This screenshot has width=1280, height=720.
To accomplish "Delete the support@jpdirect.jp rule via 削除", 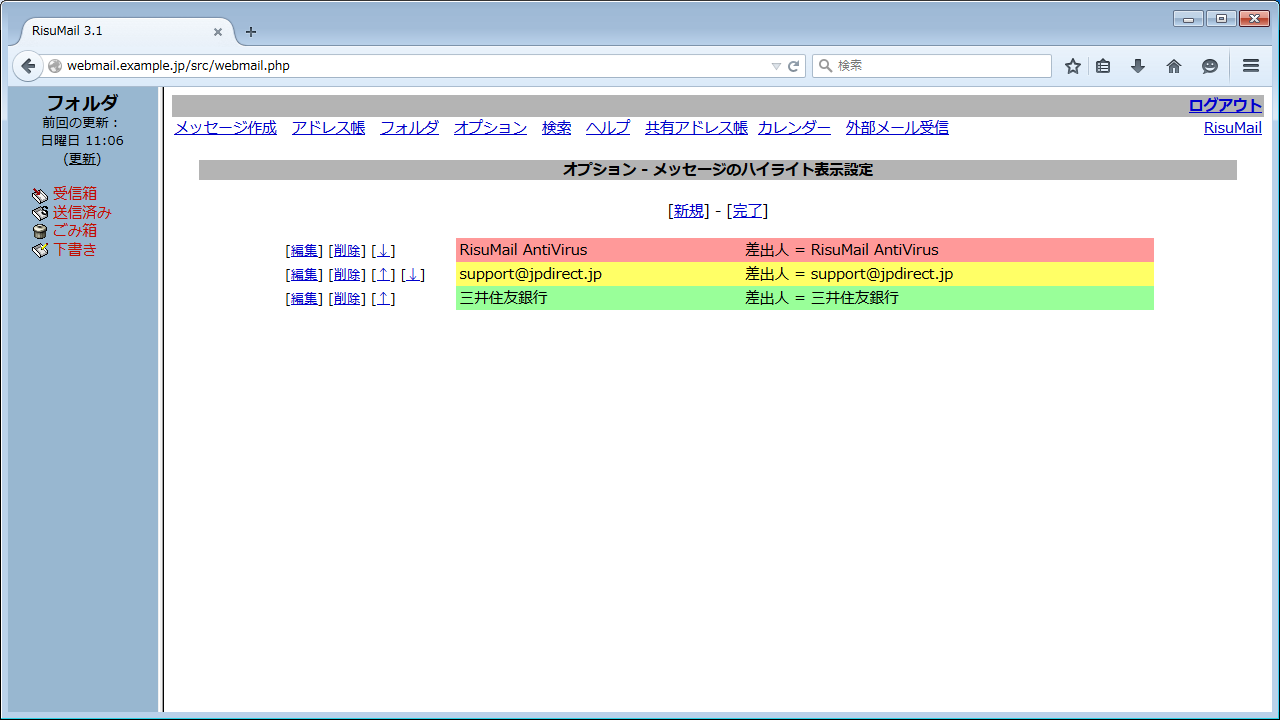I will [347, 275].
